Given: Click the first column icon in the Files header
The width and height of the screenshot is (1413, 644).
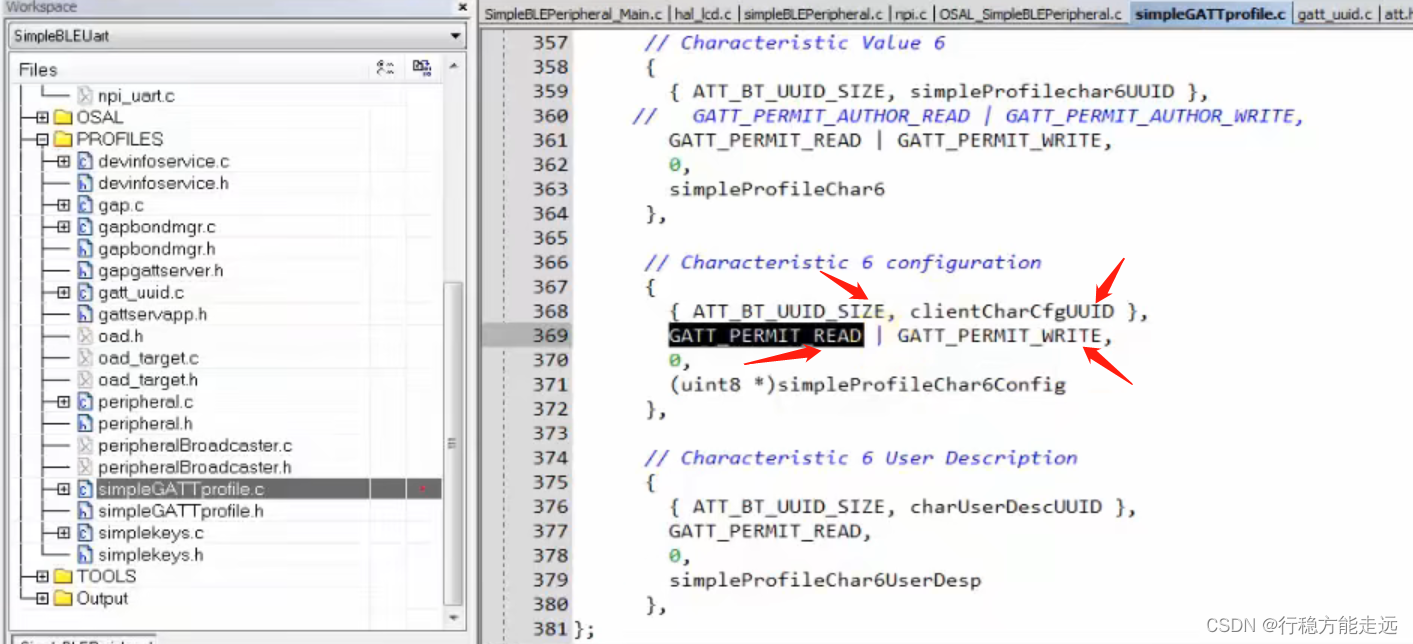Looking at the screenshot, I should pyautogui.click(x=385, y=68).
